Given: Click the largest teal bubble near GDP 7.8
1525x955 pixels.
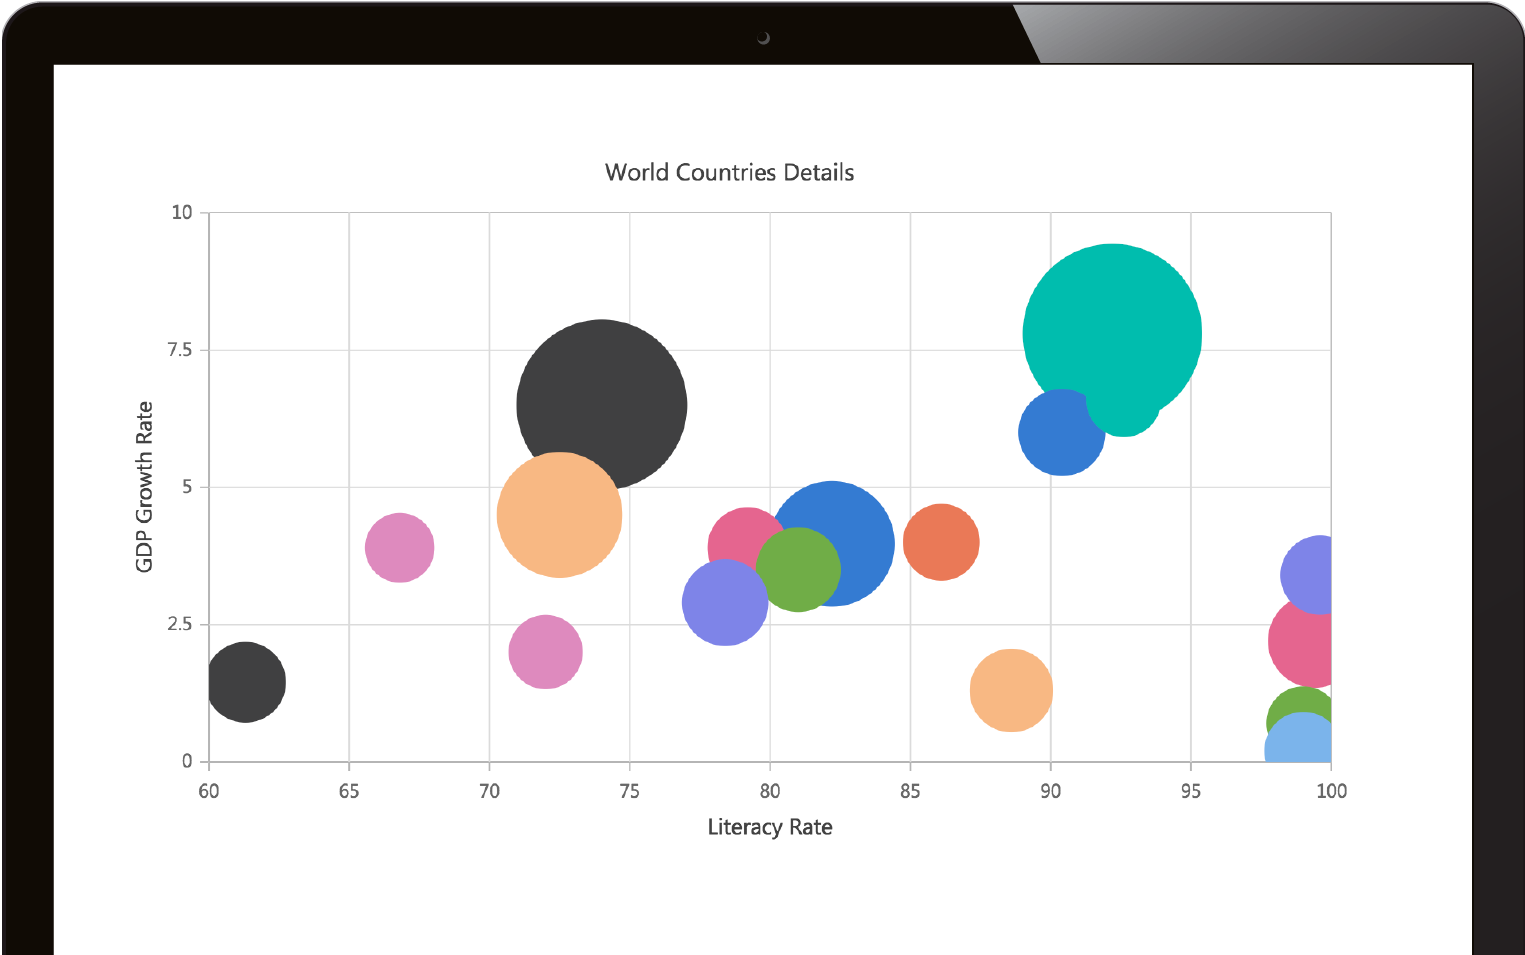Looking at the screenshot, I should pyautogui.click(x=1112, y=333).
